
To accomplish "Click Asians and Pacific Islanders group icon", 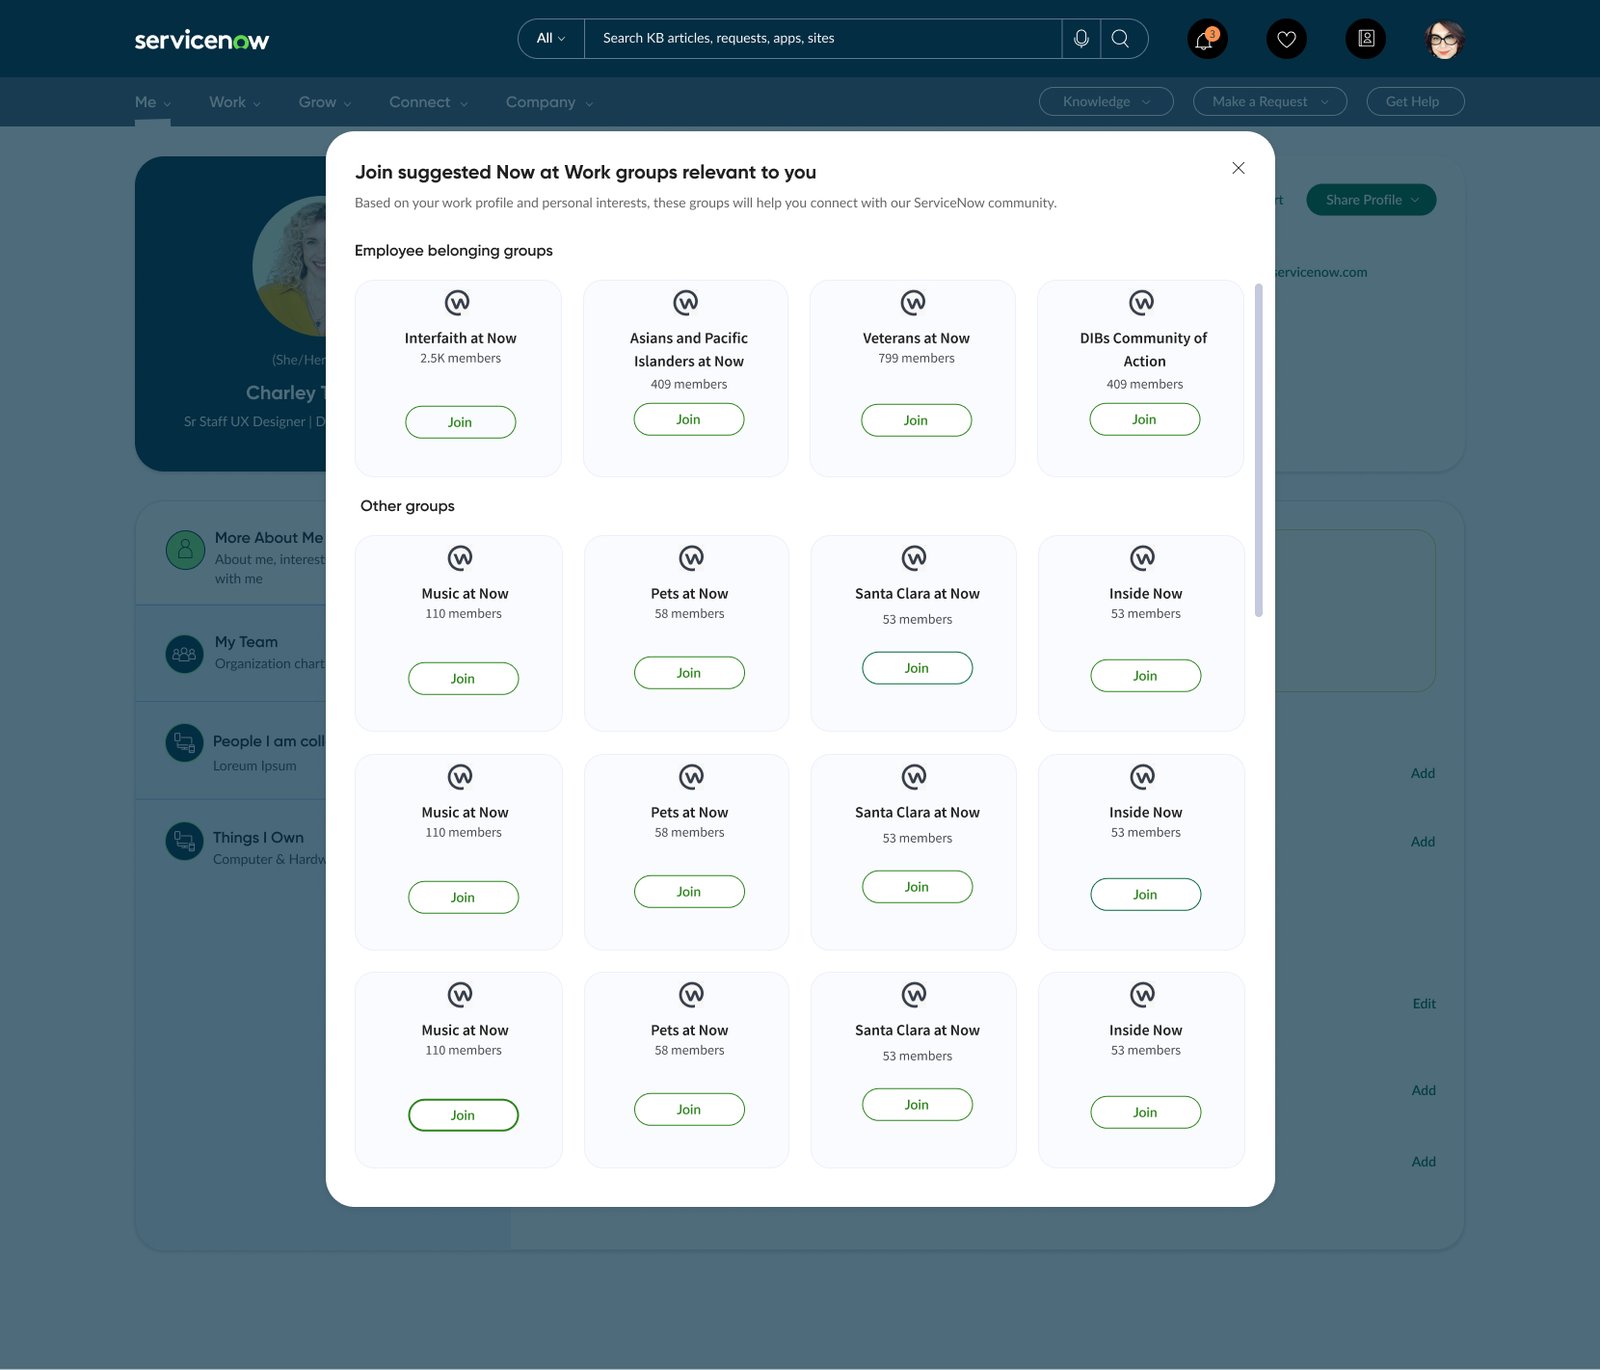I will click(x=686, y=302).
